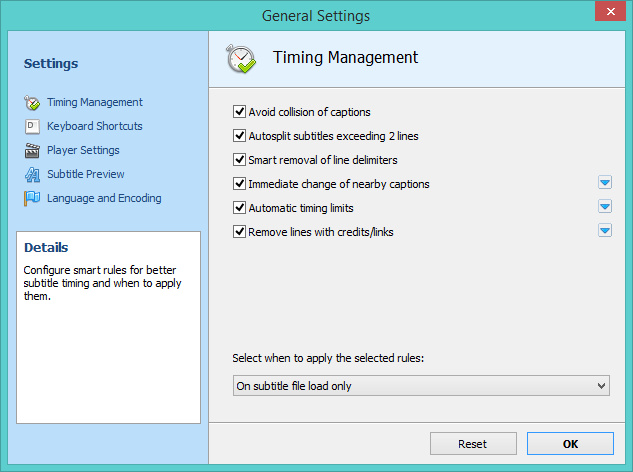Expand Remove lines with credits/links options
The height and width of the screenshot is (472, 633).
click(604, 231)
